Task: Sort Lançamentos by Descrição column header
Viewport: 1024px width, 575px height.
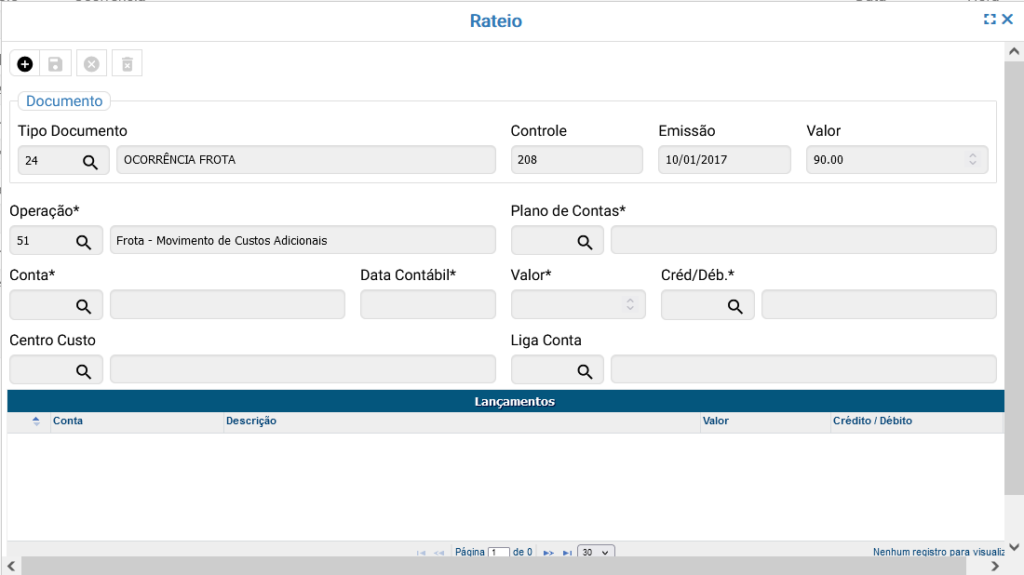Action: pyautogui.click(x=251, y=421)
